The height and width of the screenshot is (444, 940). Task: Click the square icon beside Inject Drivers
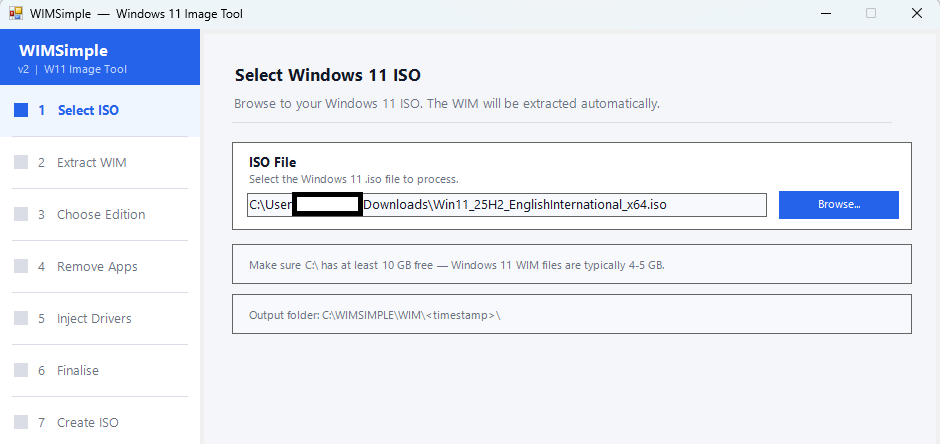click(21, 319)
